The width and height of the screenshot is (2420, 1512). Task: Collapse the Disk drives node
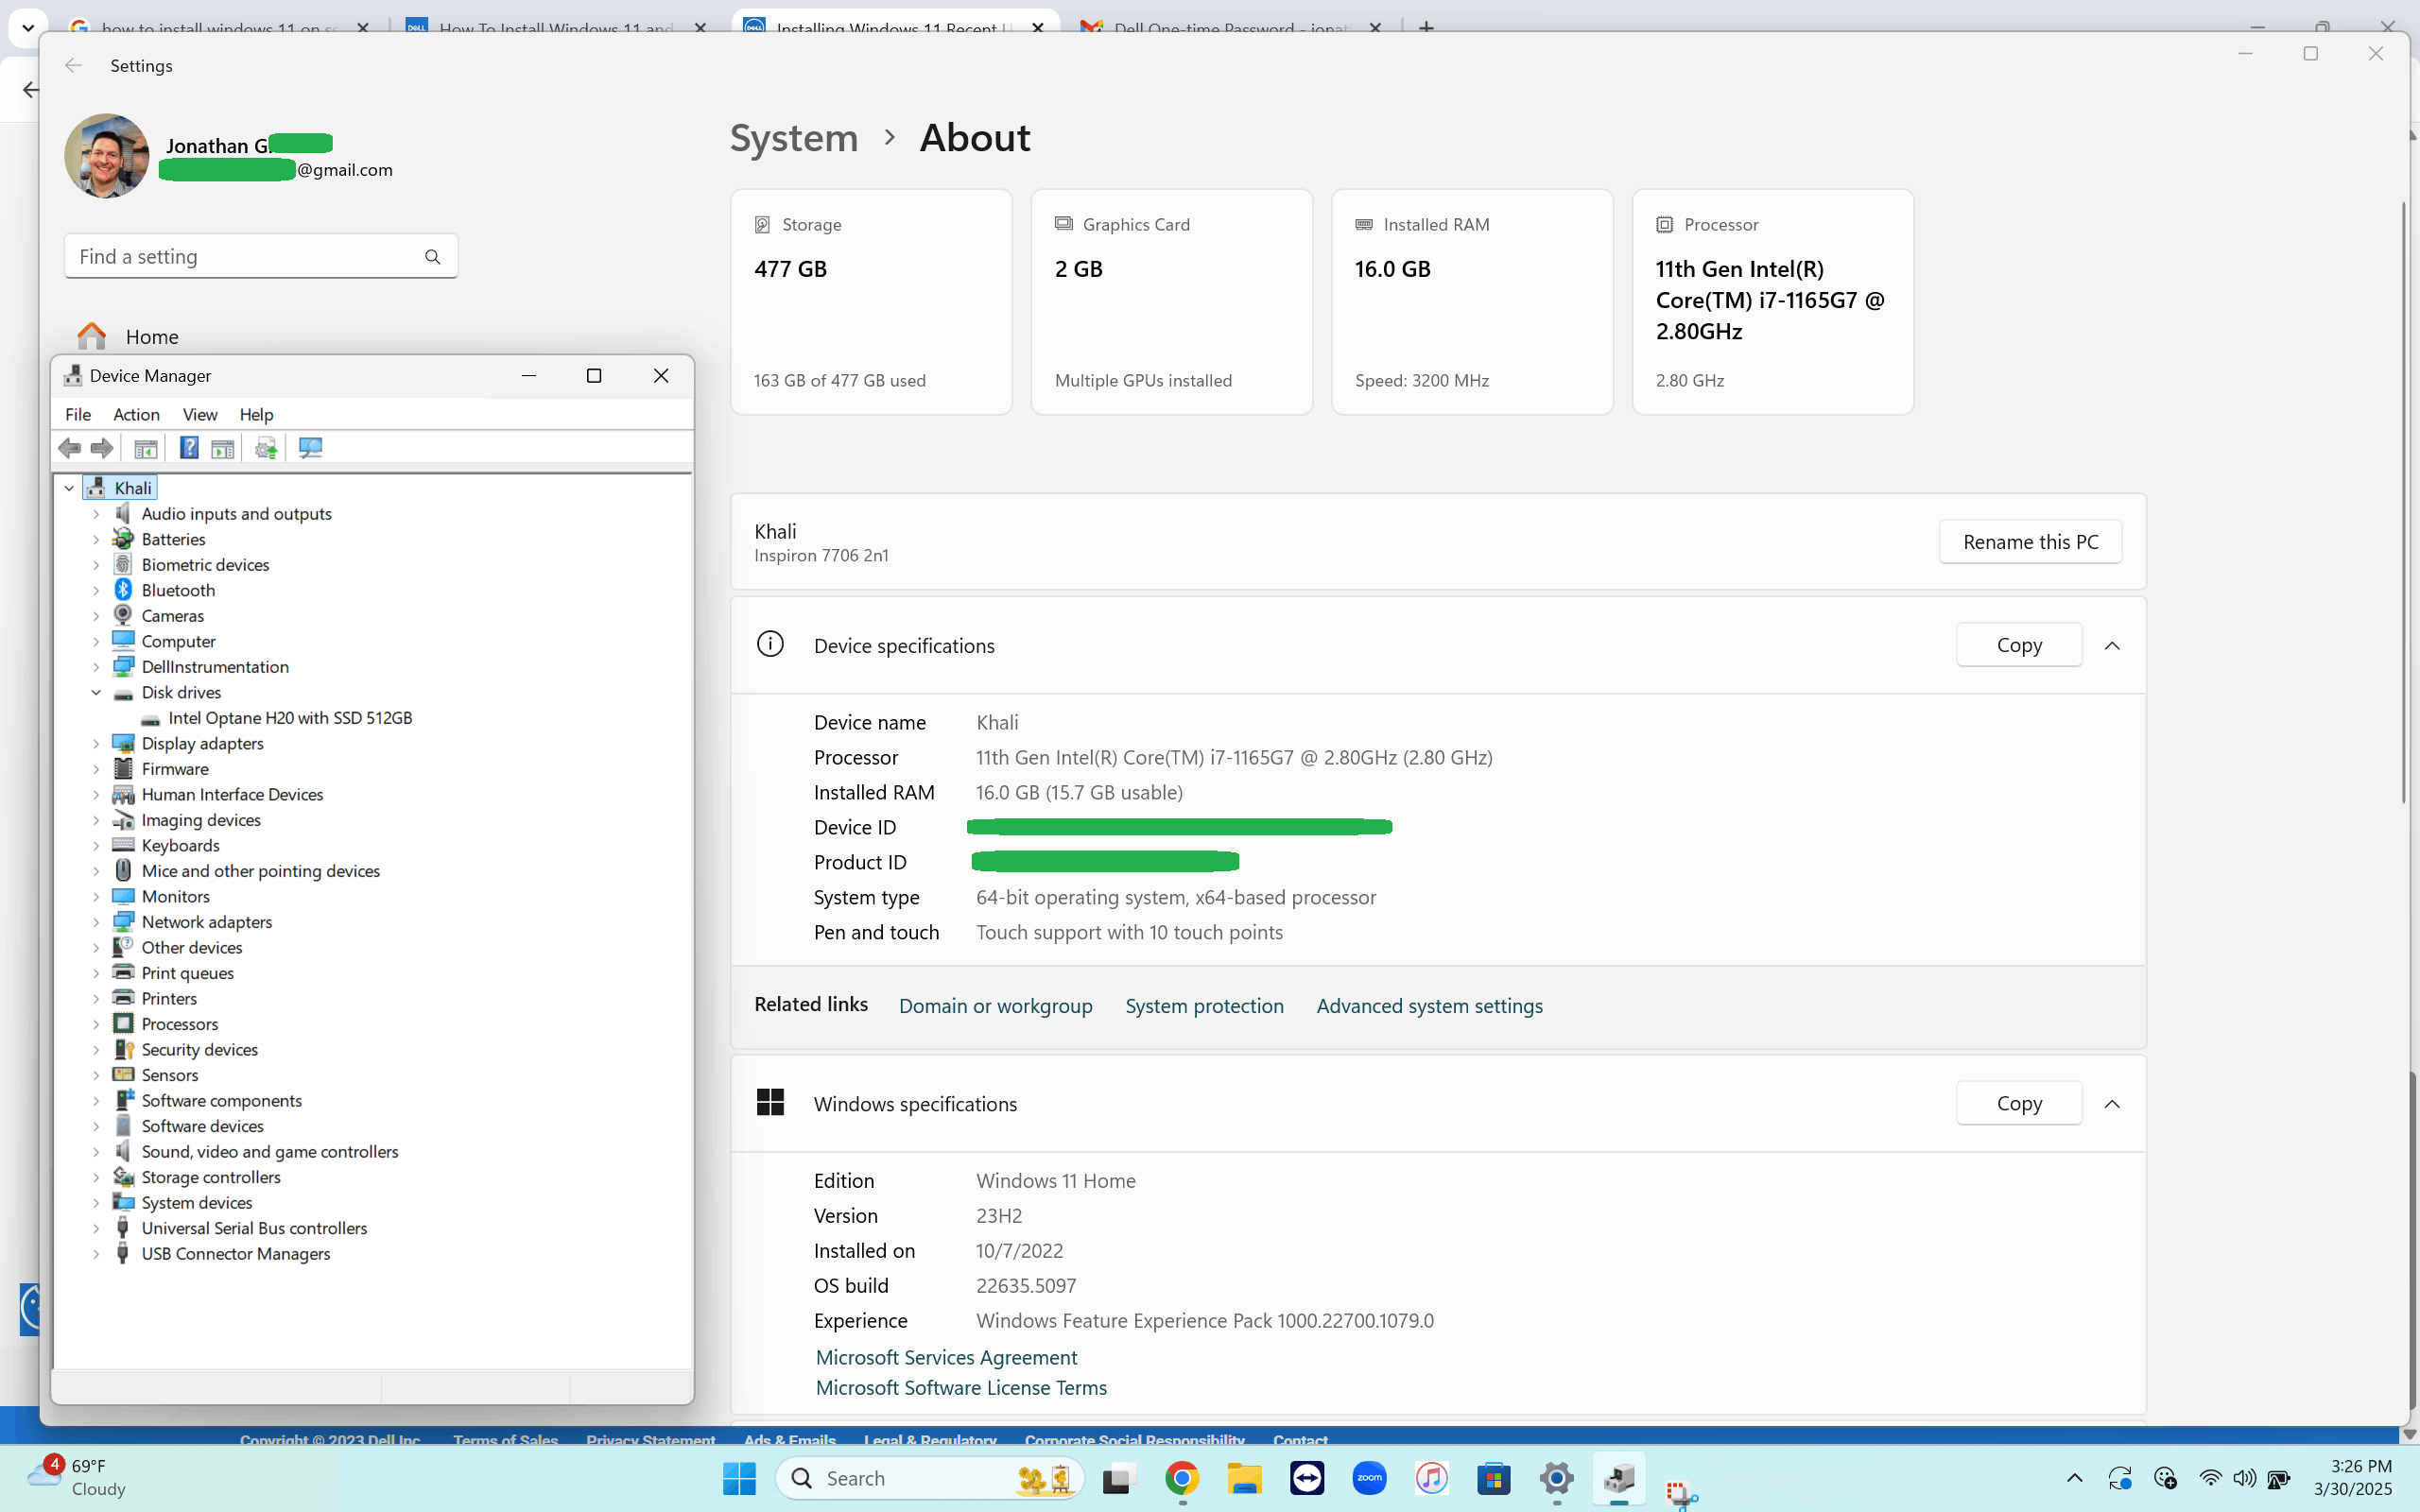point(96,692)
